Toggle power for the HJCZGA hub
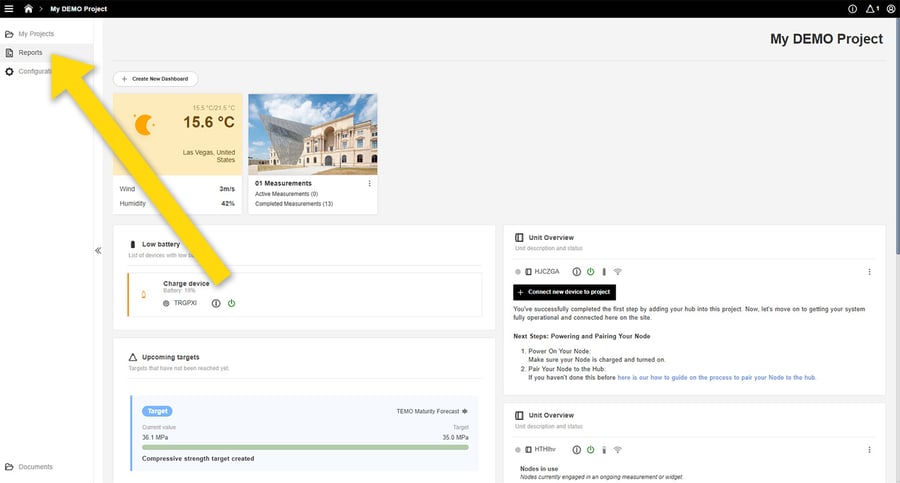This screenshot has height=483, width=900. [590, 272]
